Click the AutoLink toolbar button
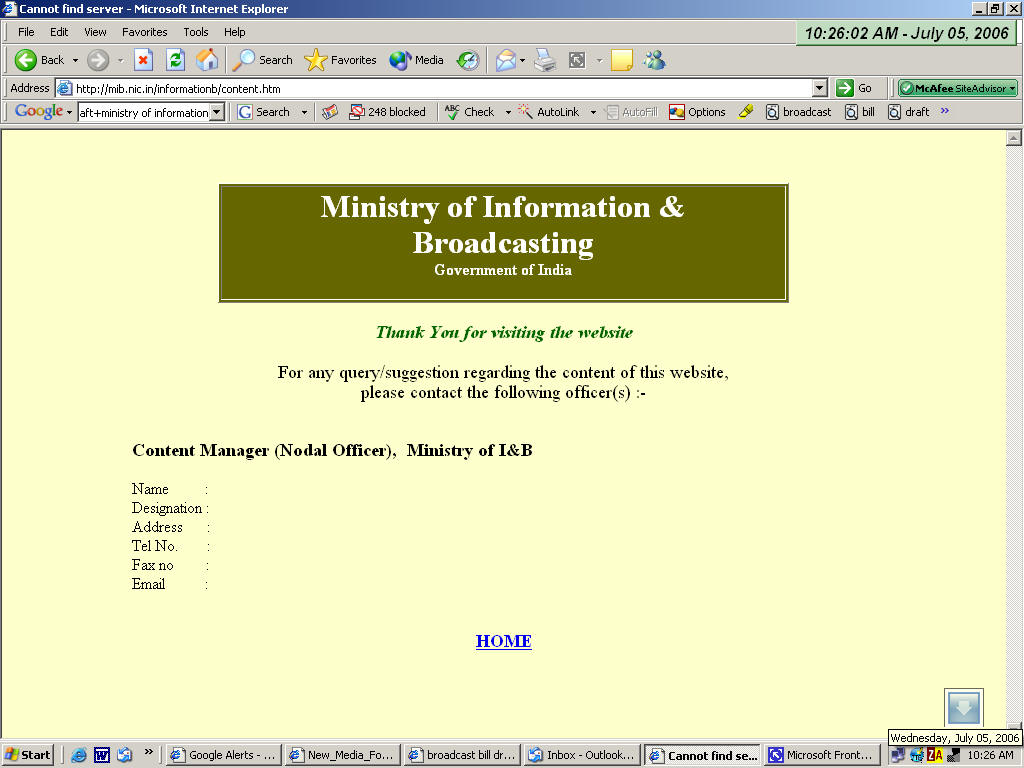Viewport: 1024px width, 768px height. tap(549, 112)
